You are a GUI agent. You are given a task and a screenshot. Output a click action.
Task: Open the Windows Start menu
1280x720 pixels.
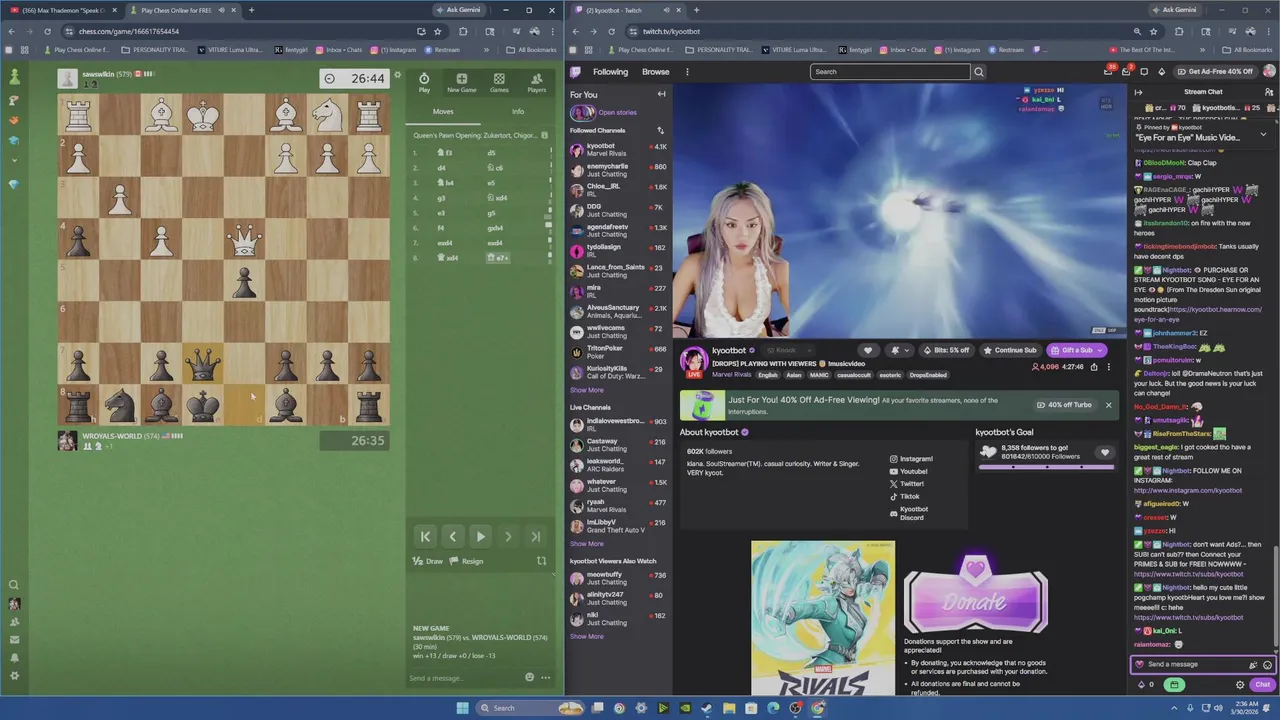pos(462,708)
